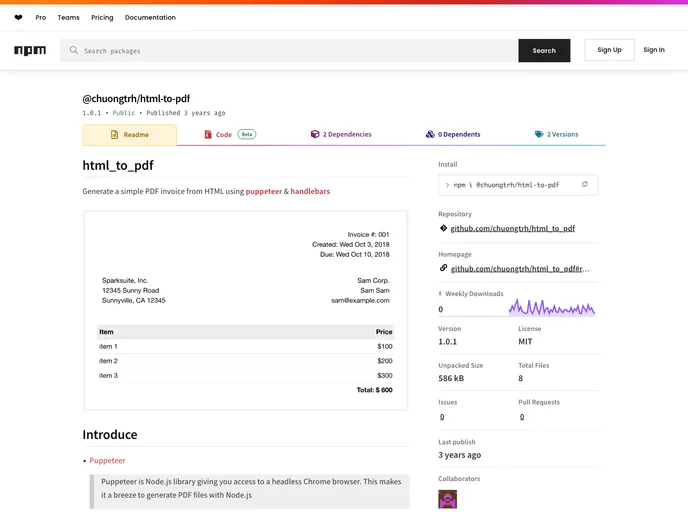Image resolution: width=688 pixels, height=512 pixels.
Task: Open the 0 Dependents tab
Action: pos(453,134)
